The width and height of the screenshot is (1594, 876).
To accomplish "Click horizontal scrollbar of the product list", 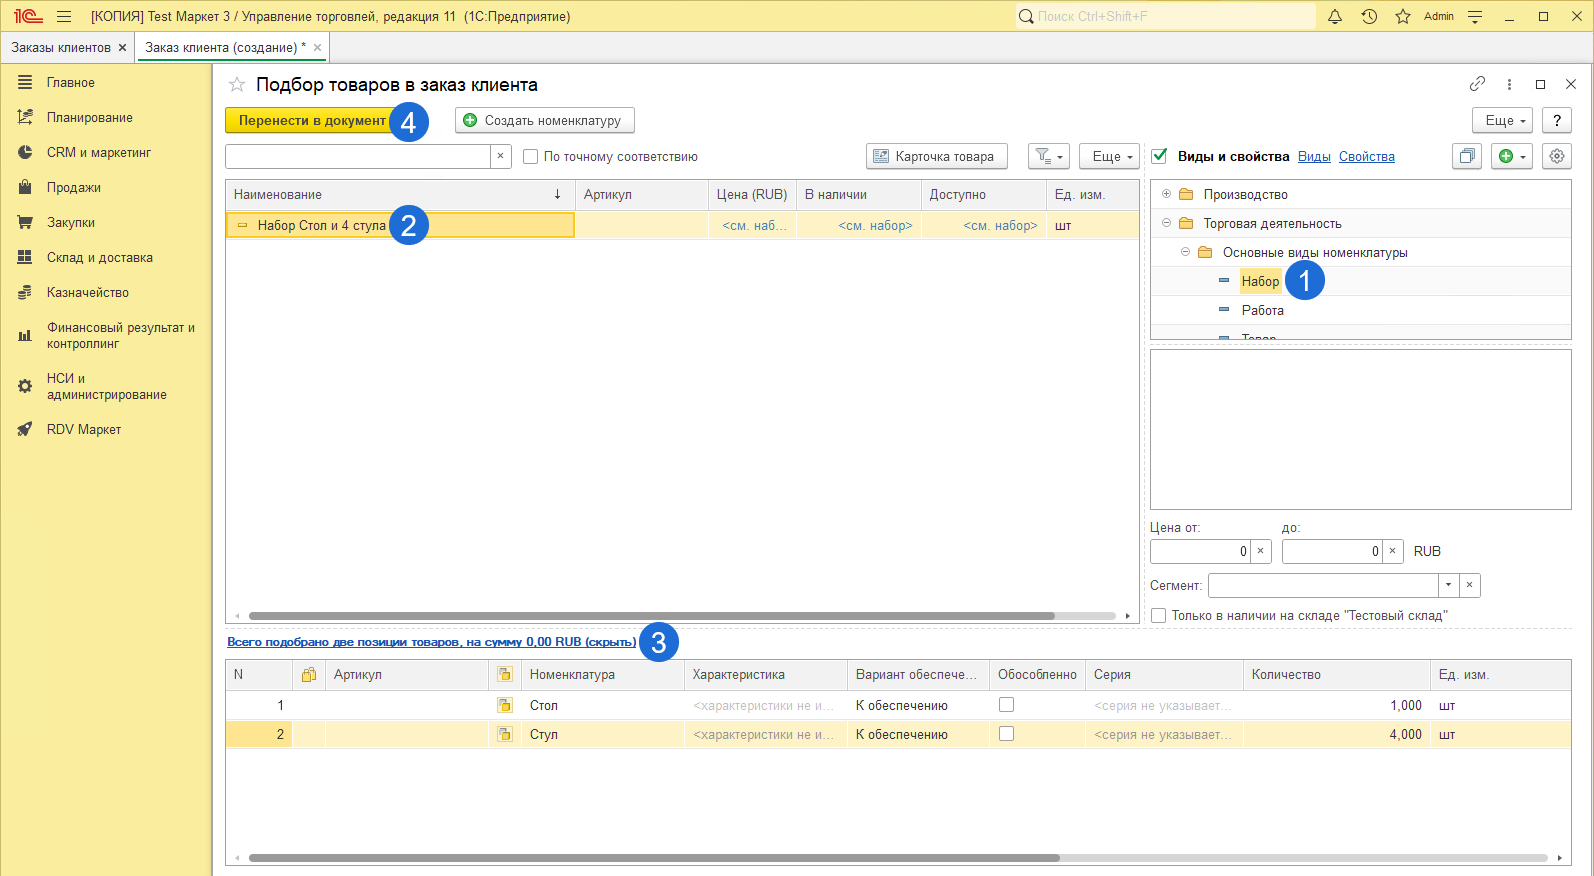I will tap(650, 616).
